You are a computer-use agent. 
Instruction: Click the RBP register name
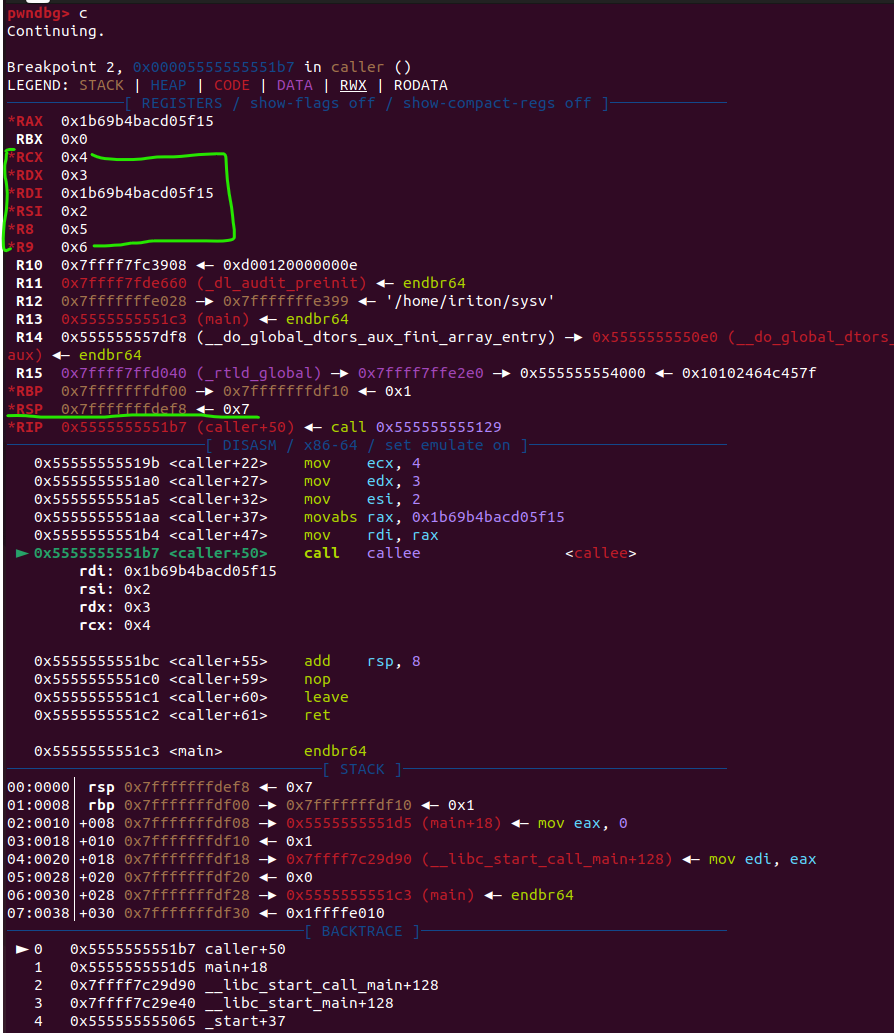tap(29, 391)
